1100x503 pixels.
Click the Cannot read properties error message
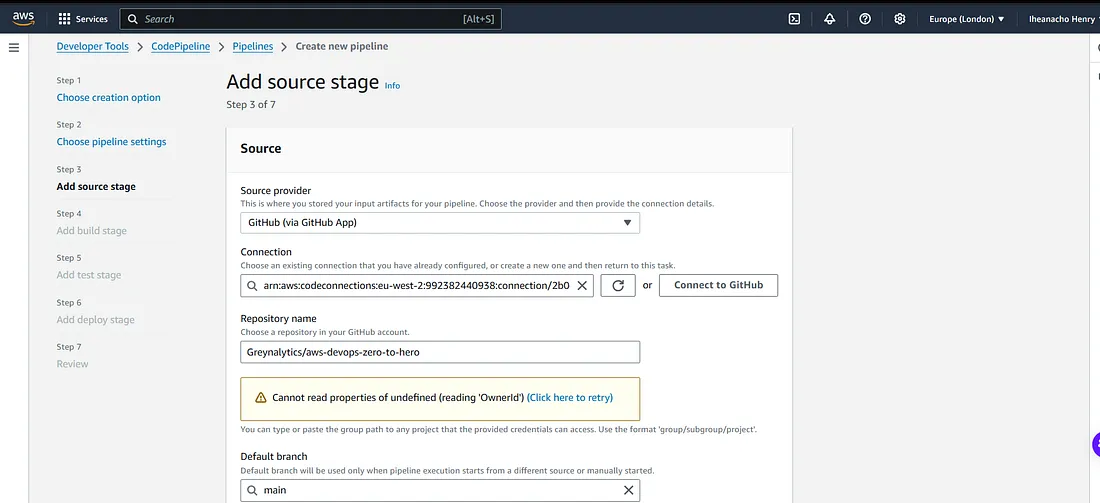398,398
